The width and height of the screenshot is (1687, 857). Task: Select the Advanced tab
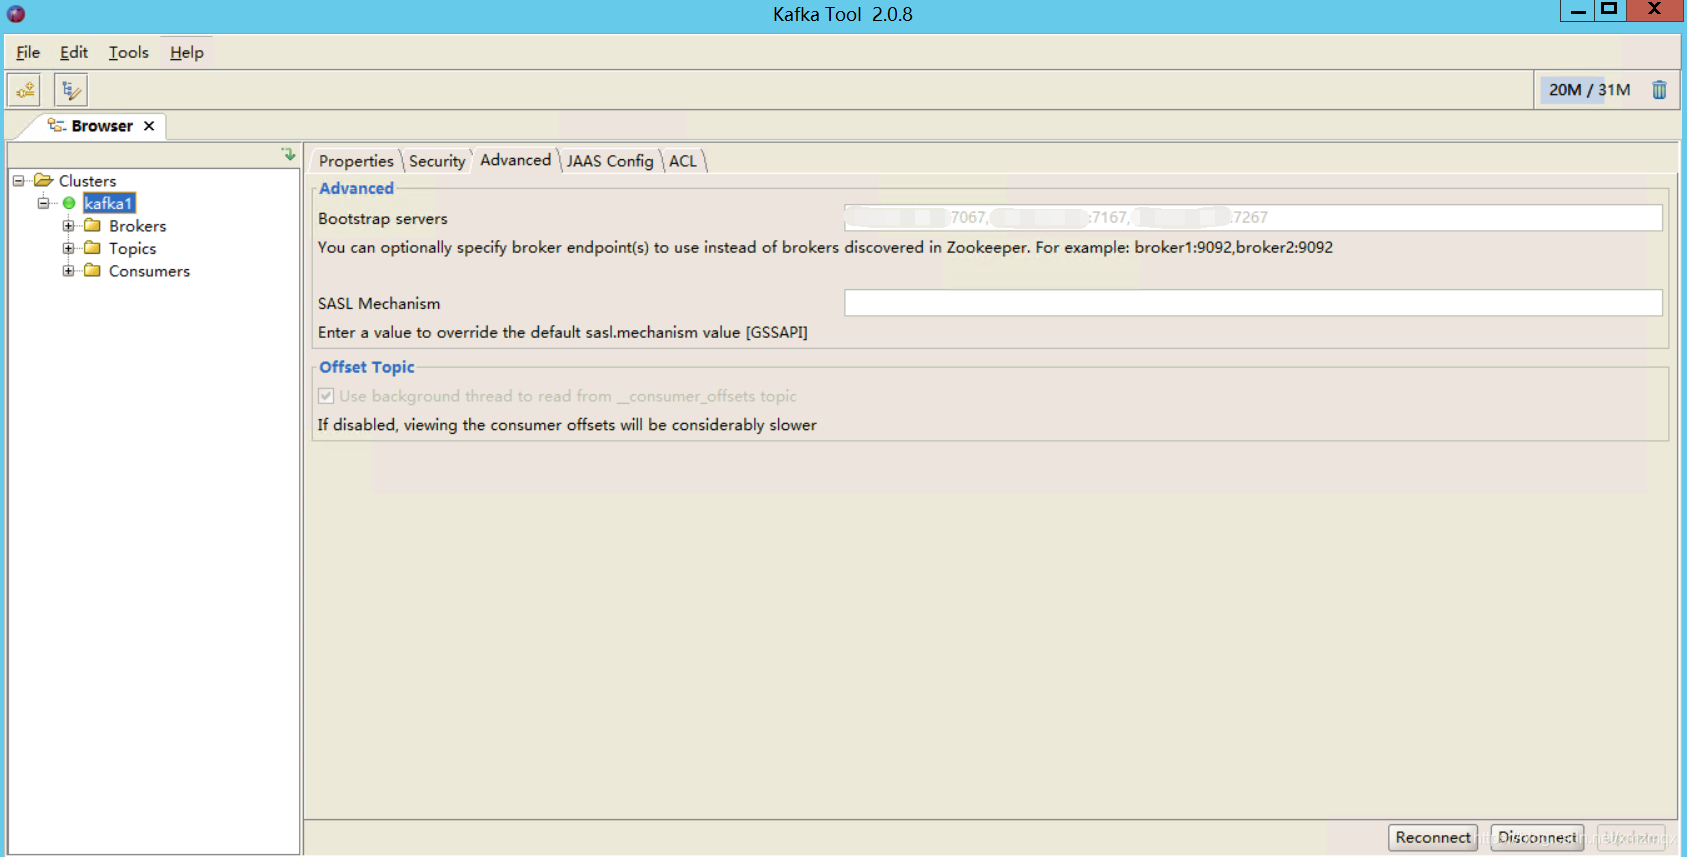coord(515,160)
